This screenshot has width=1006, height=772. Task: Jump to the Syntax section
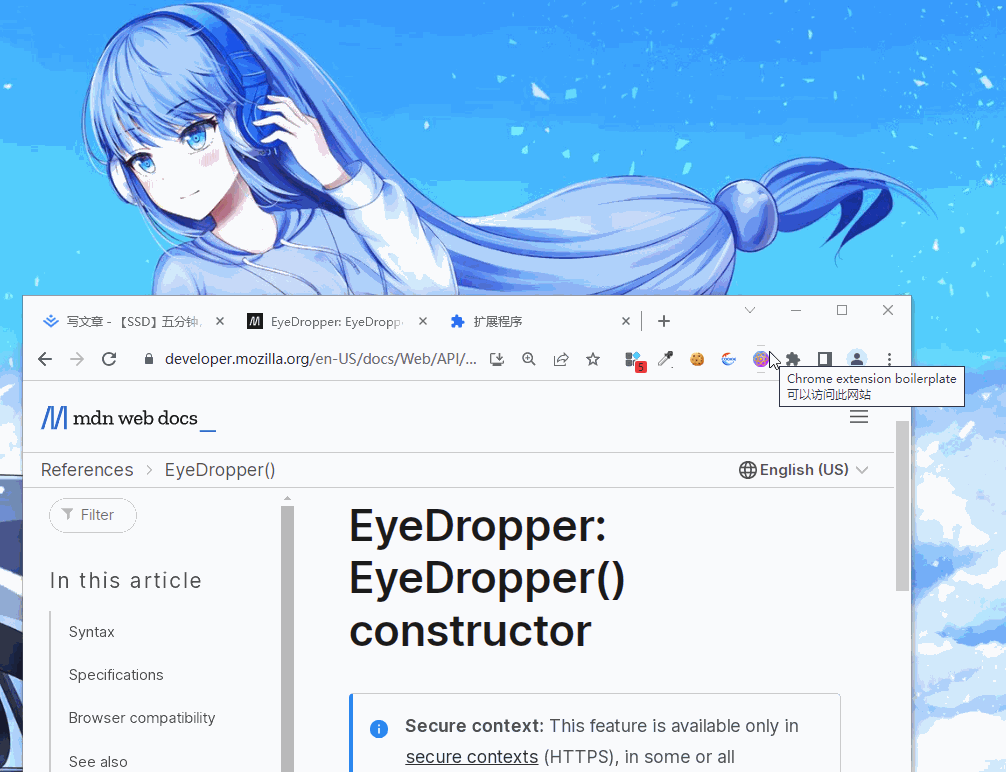coord(92,631)
